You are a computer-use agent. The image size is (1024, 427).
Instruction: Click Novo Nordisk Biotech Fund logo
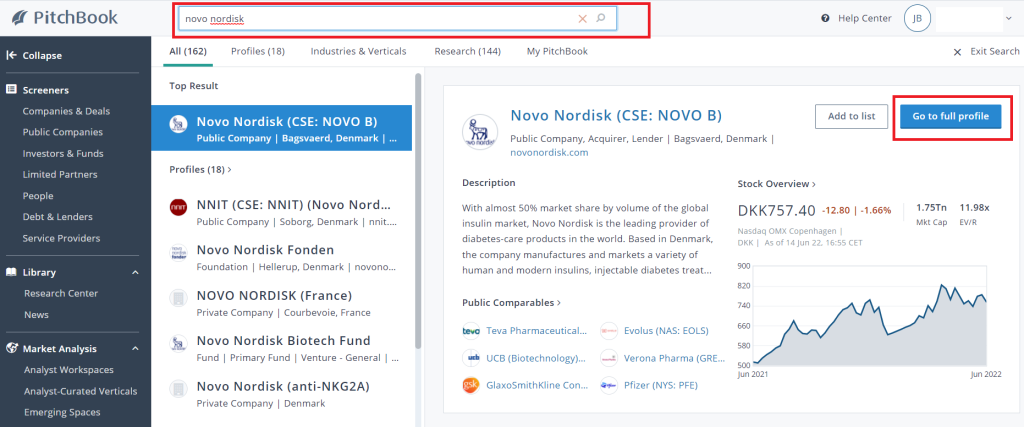(178, 343)
